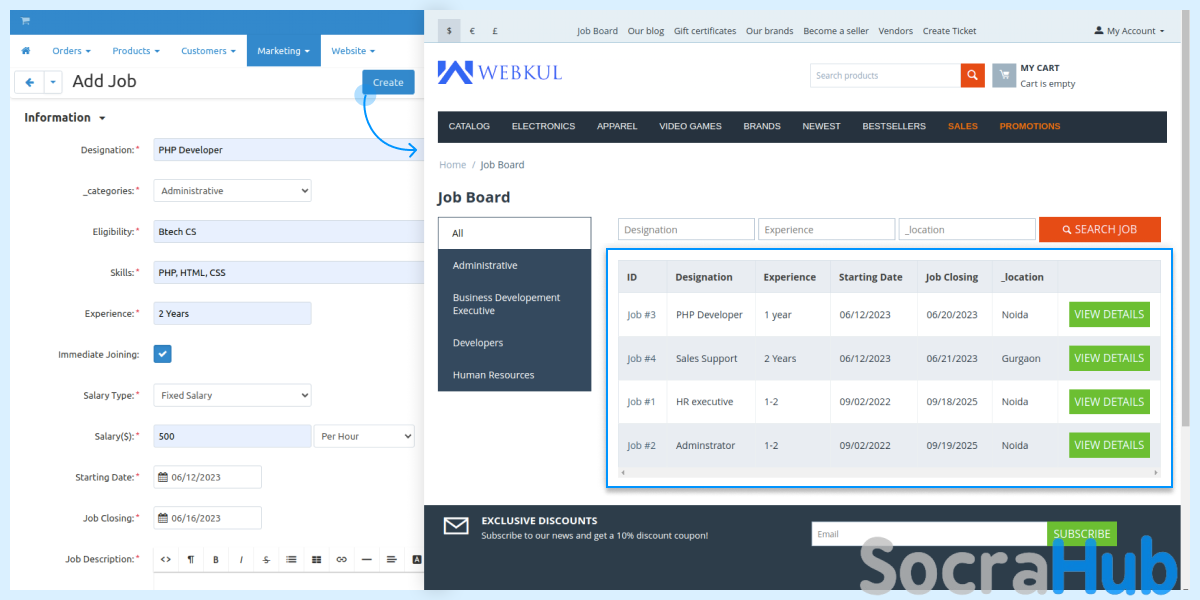
Task: Insert a table in the description editor
Action: tap(316, 559)
